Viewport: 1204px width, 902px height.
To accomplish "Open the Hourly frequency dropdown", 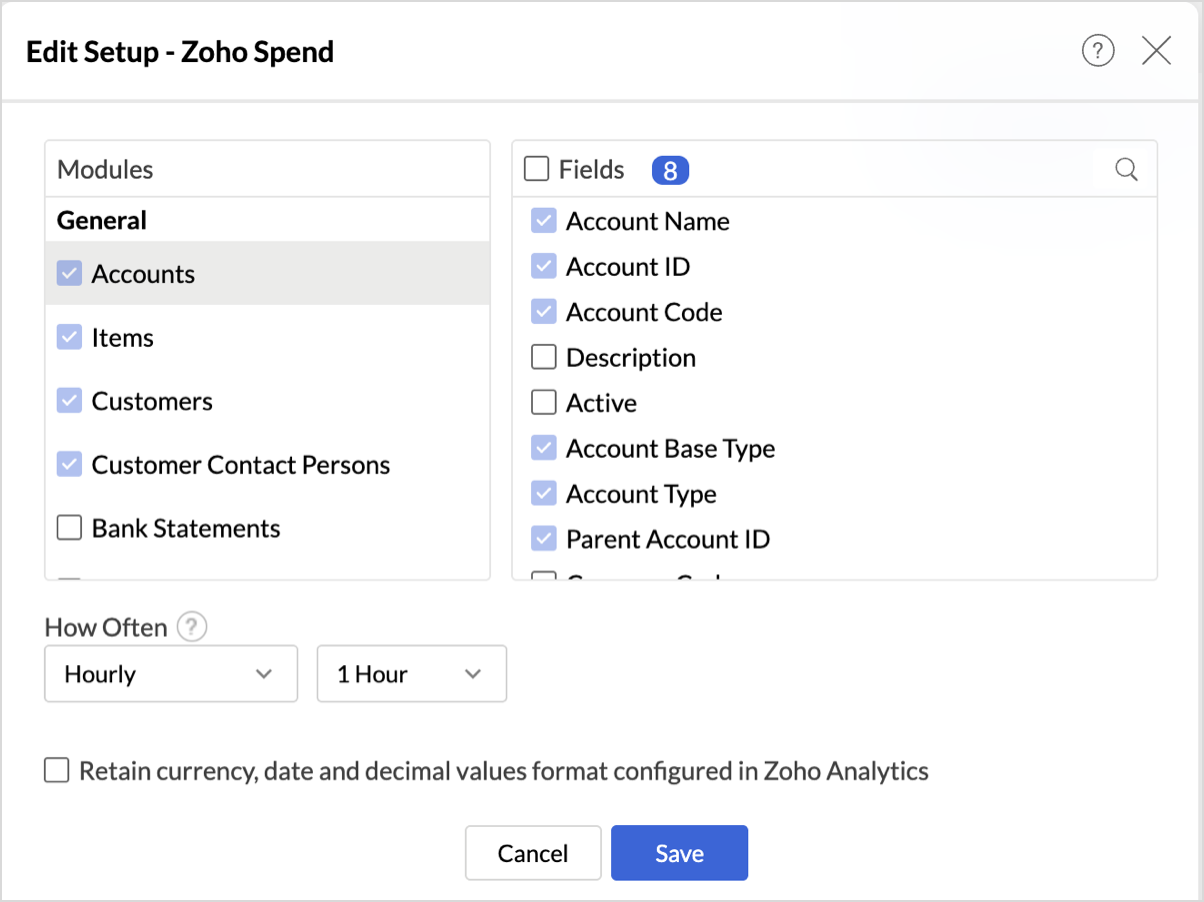I will (x=171, y=674).
